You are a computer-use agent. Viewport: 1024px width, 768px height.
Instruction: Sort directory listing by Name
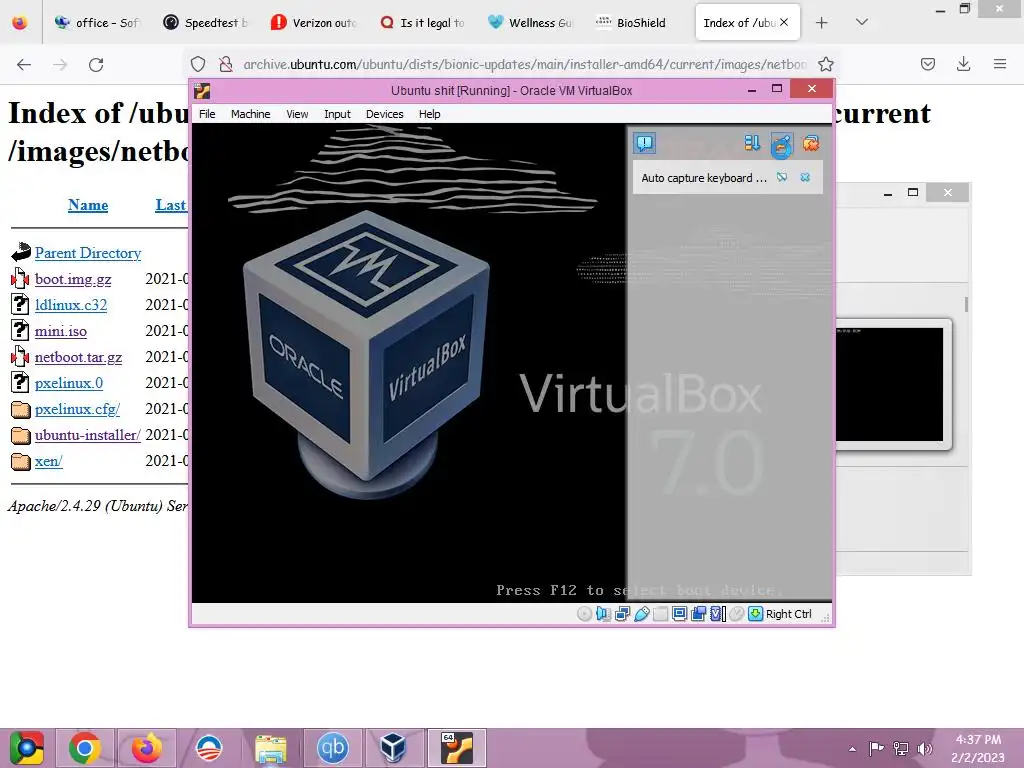[88, 205]
